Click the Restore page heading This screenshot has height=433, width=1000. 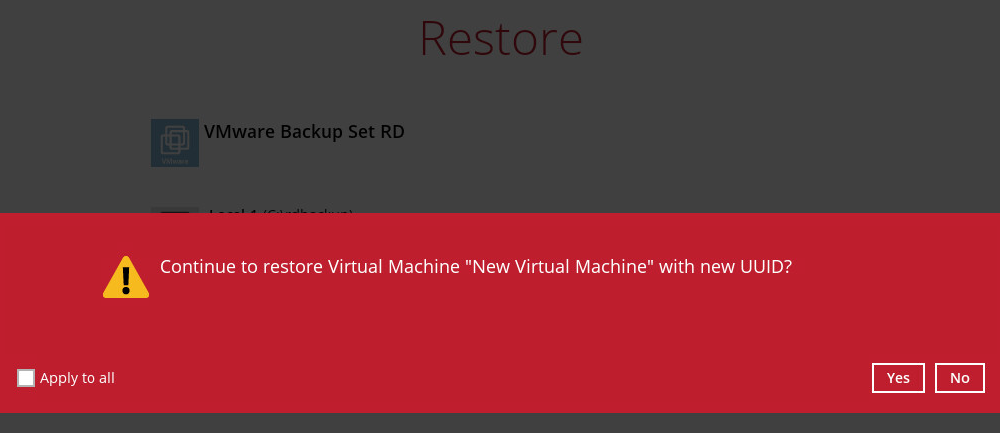pyautogui.click(x=500, y=38)
